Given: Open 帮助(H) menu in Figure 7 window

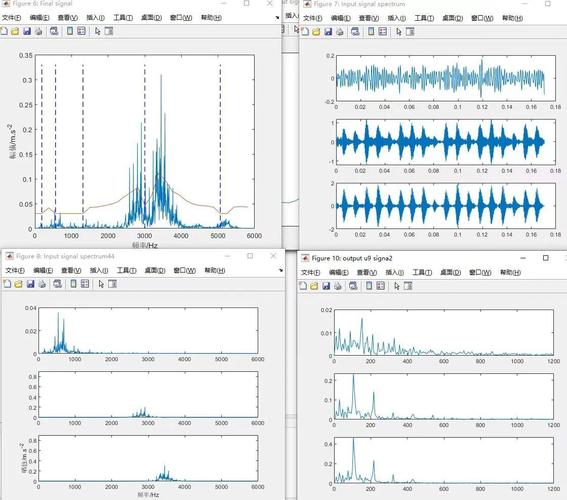Looking at the screenshot, I should [x=512, y=18].
